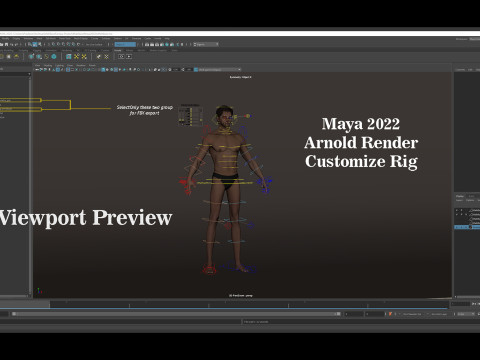Viewport: 480px width, 360px height.
Task: Open the viewport View menu
Action: (38, 65)
